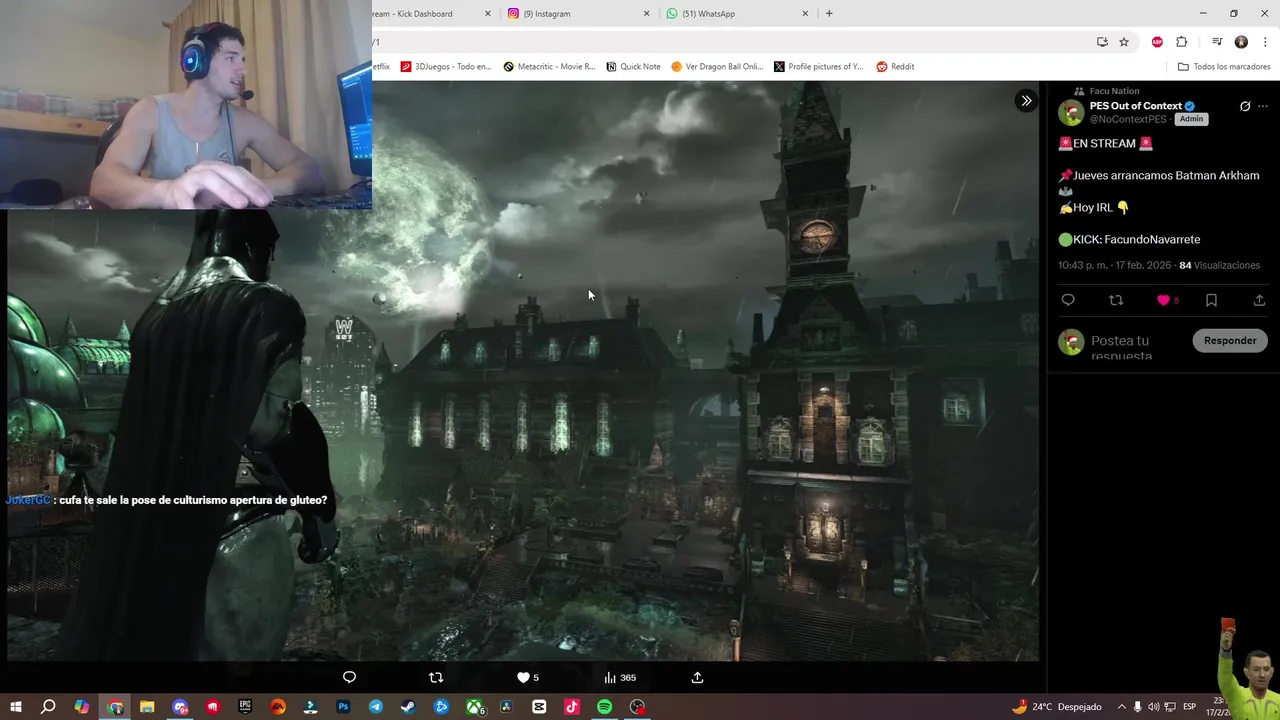Image resolution: width=1280 pixels, height=720 pixels.
Task: Click the microphone icon in the system tray
Action: click(1137, 707)
